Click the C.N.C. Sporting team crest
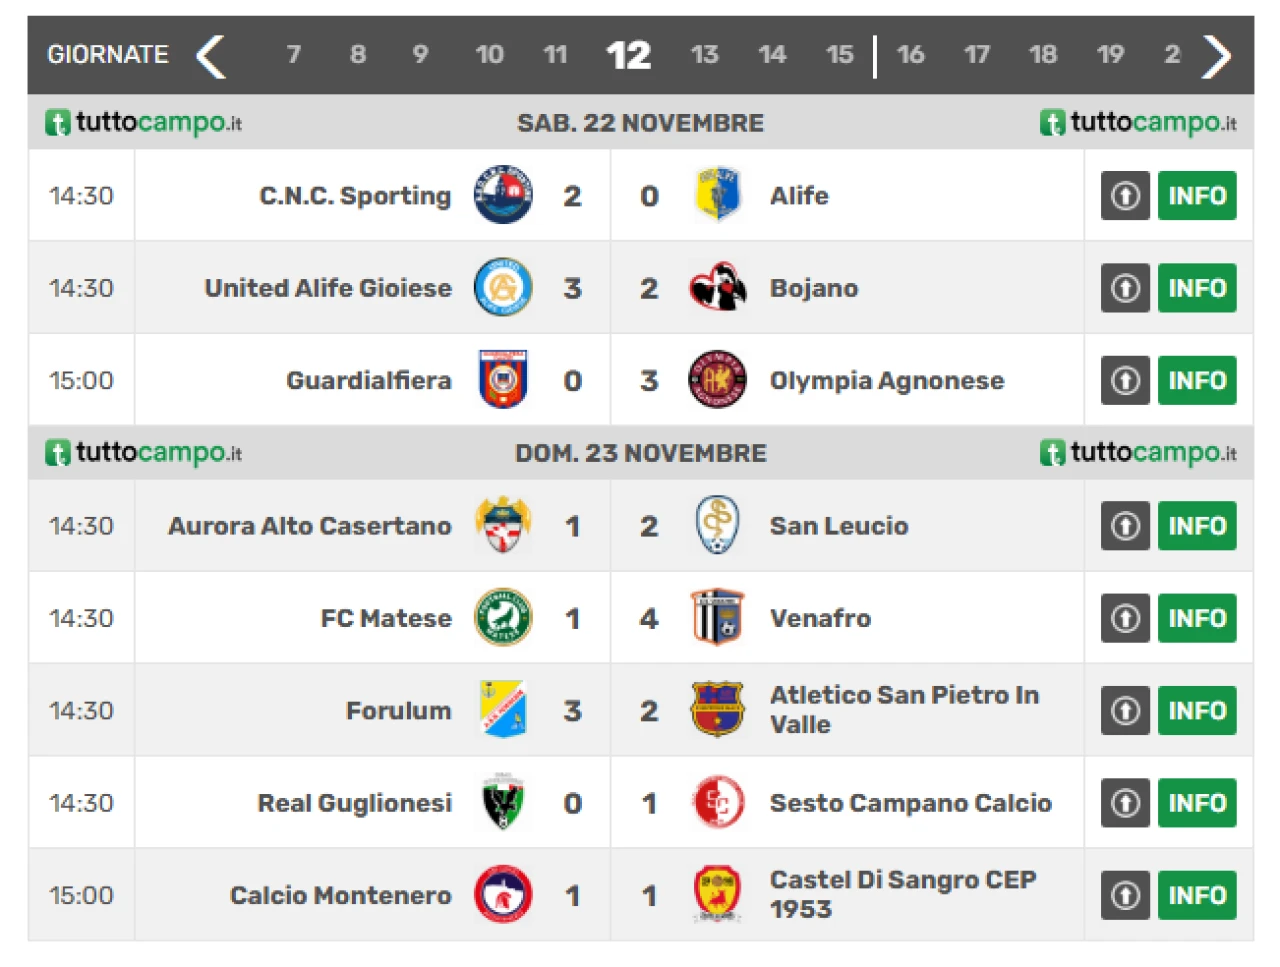The image size is (1280, 967). pyautogui.click(x=502, y=195)
